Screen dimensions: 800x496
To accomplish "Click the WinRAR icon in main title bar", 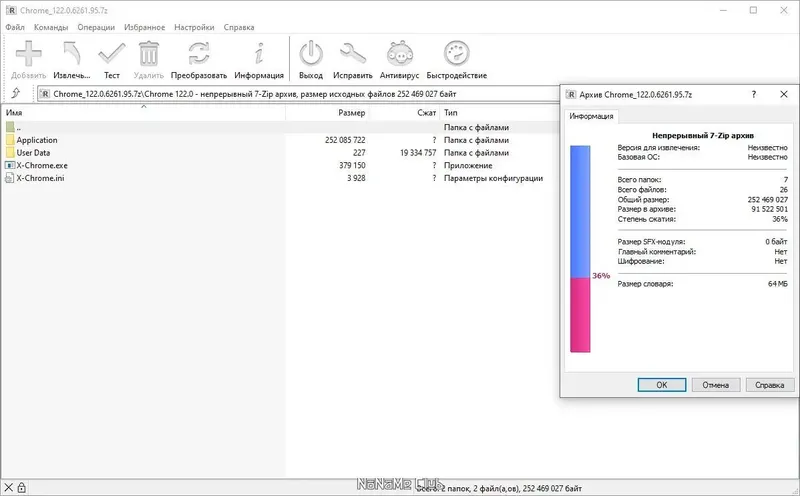I will pos(11,10).
